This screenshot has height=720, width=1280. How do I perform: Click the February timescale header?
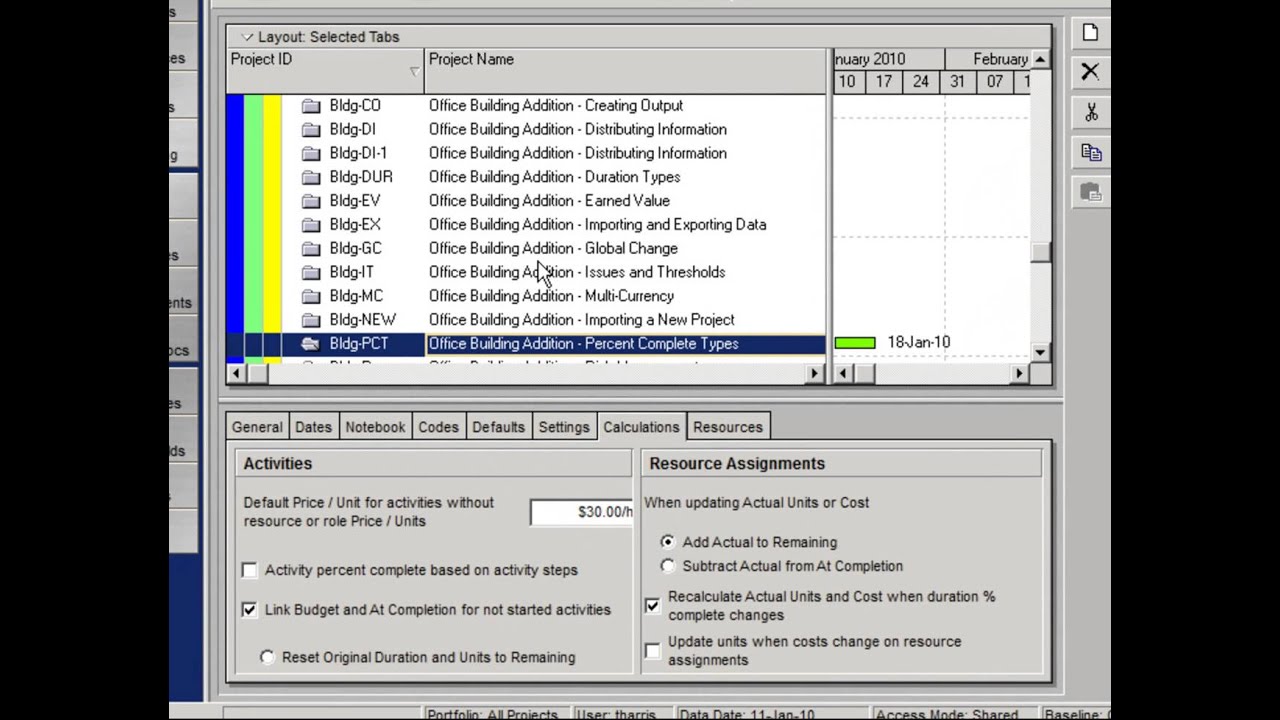tap(987, 59)
